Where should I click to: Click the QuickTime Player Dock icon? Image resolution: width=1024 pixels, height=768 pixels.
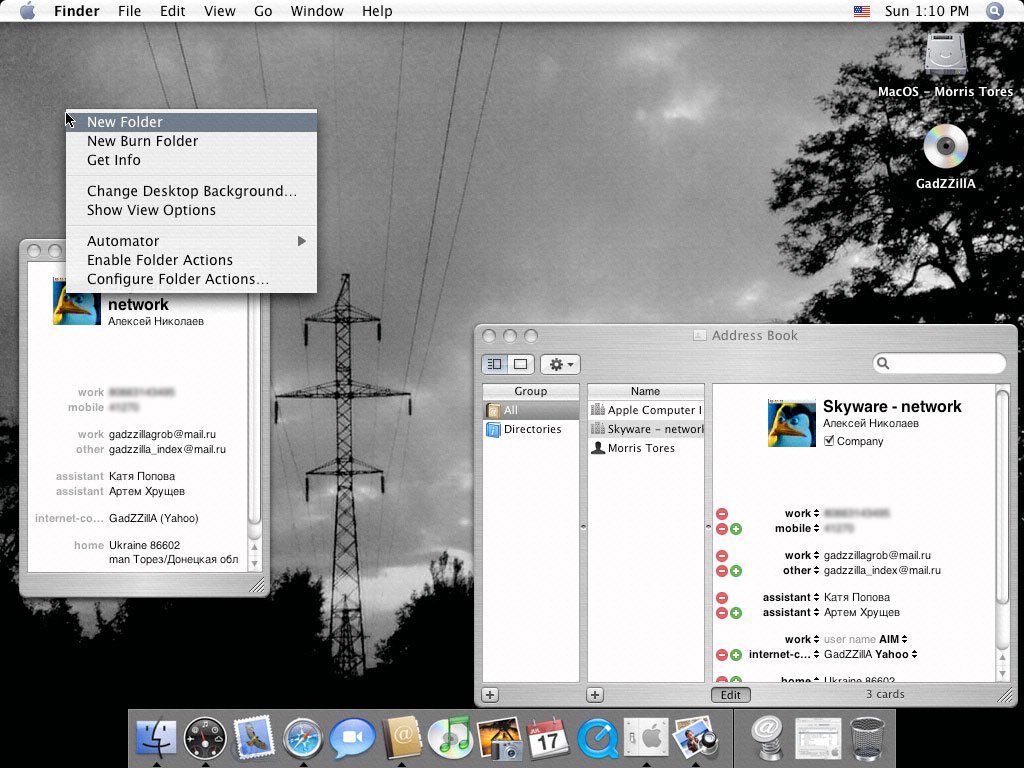[x=597, y=739]
